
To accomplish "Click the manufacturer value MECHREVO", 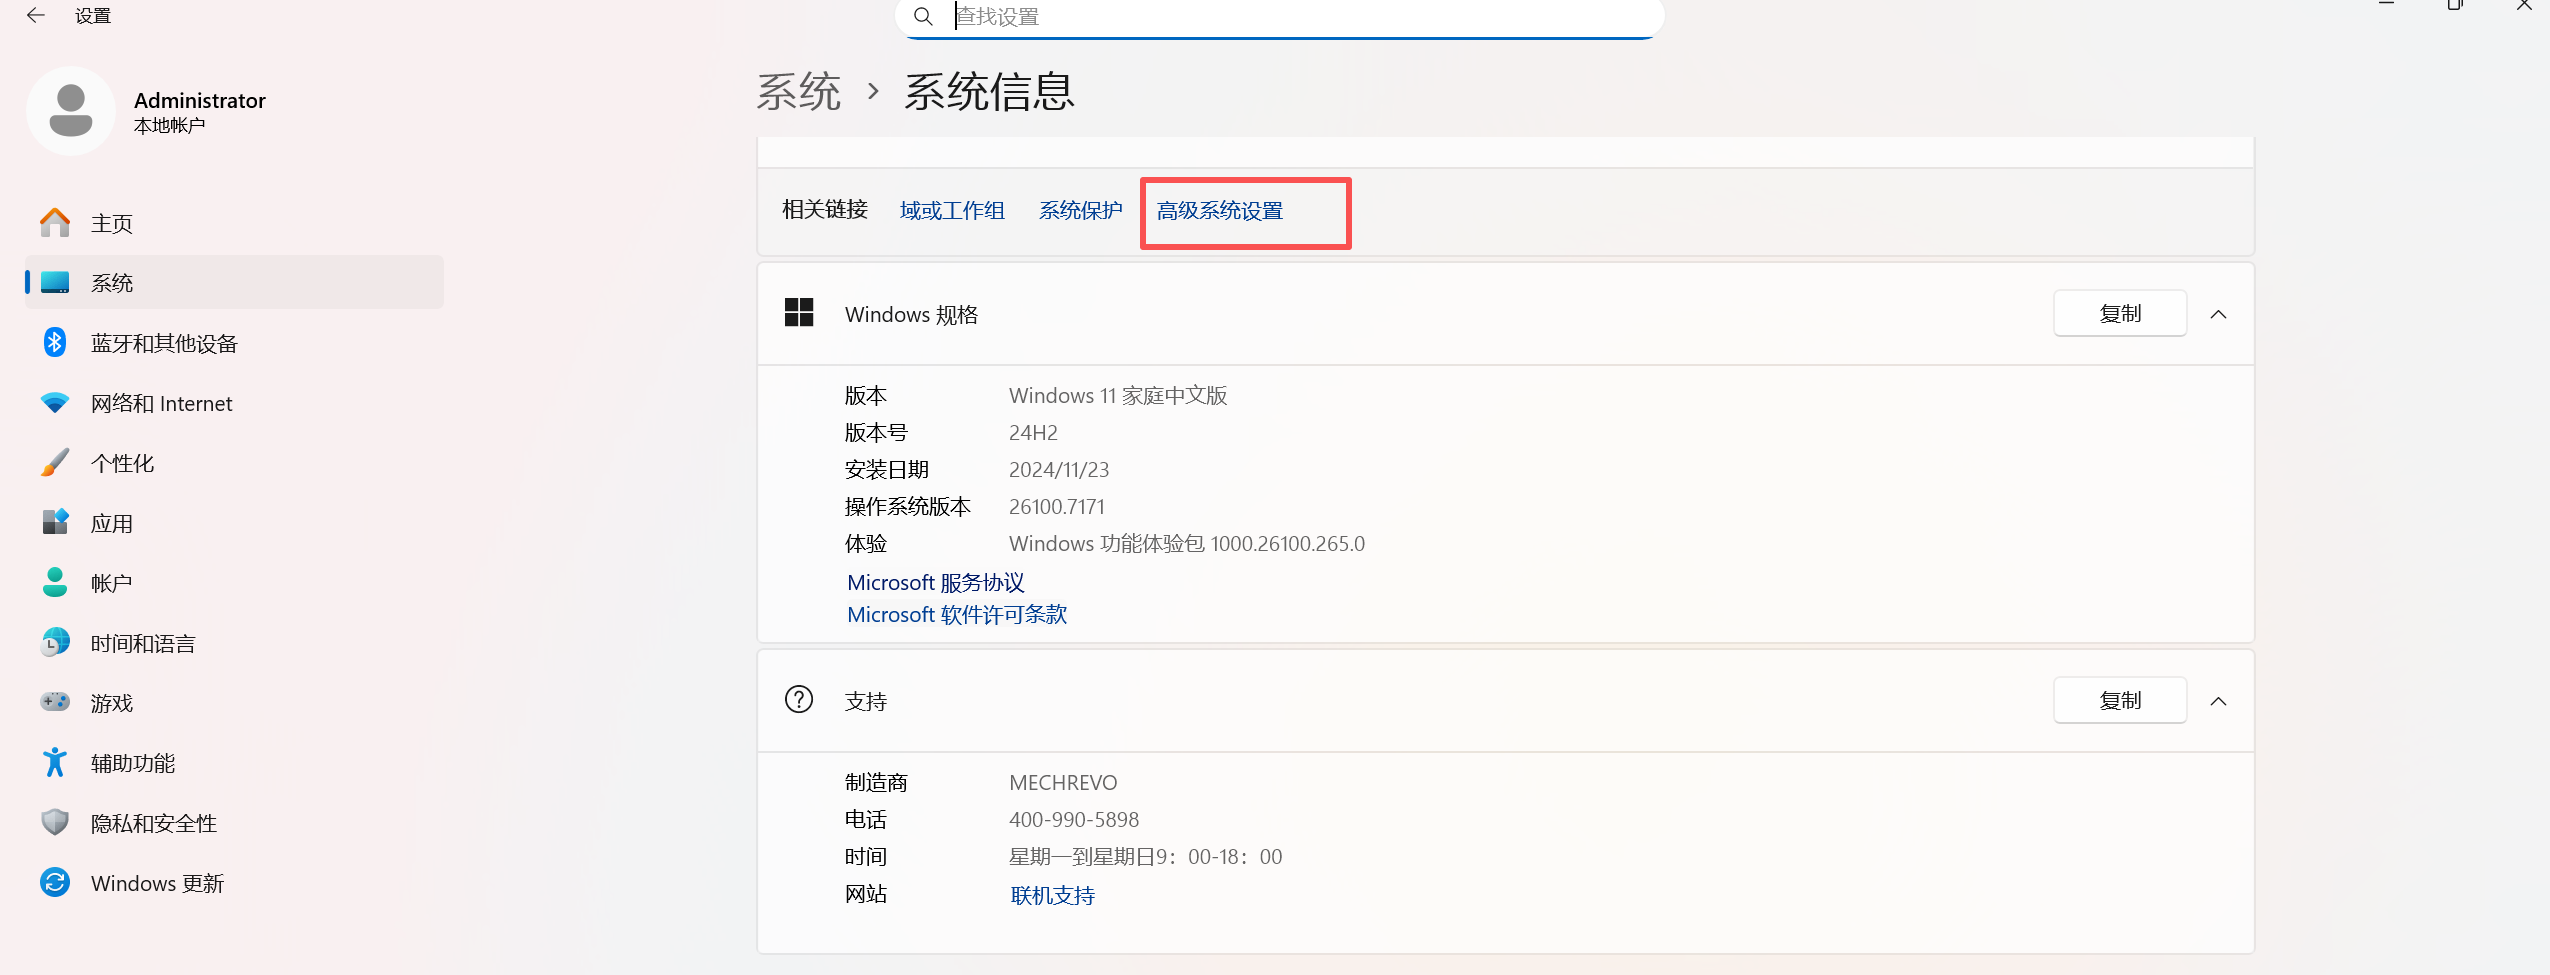I will tap(1063, 782).
